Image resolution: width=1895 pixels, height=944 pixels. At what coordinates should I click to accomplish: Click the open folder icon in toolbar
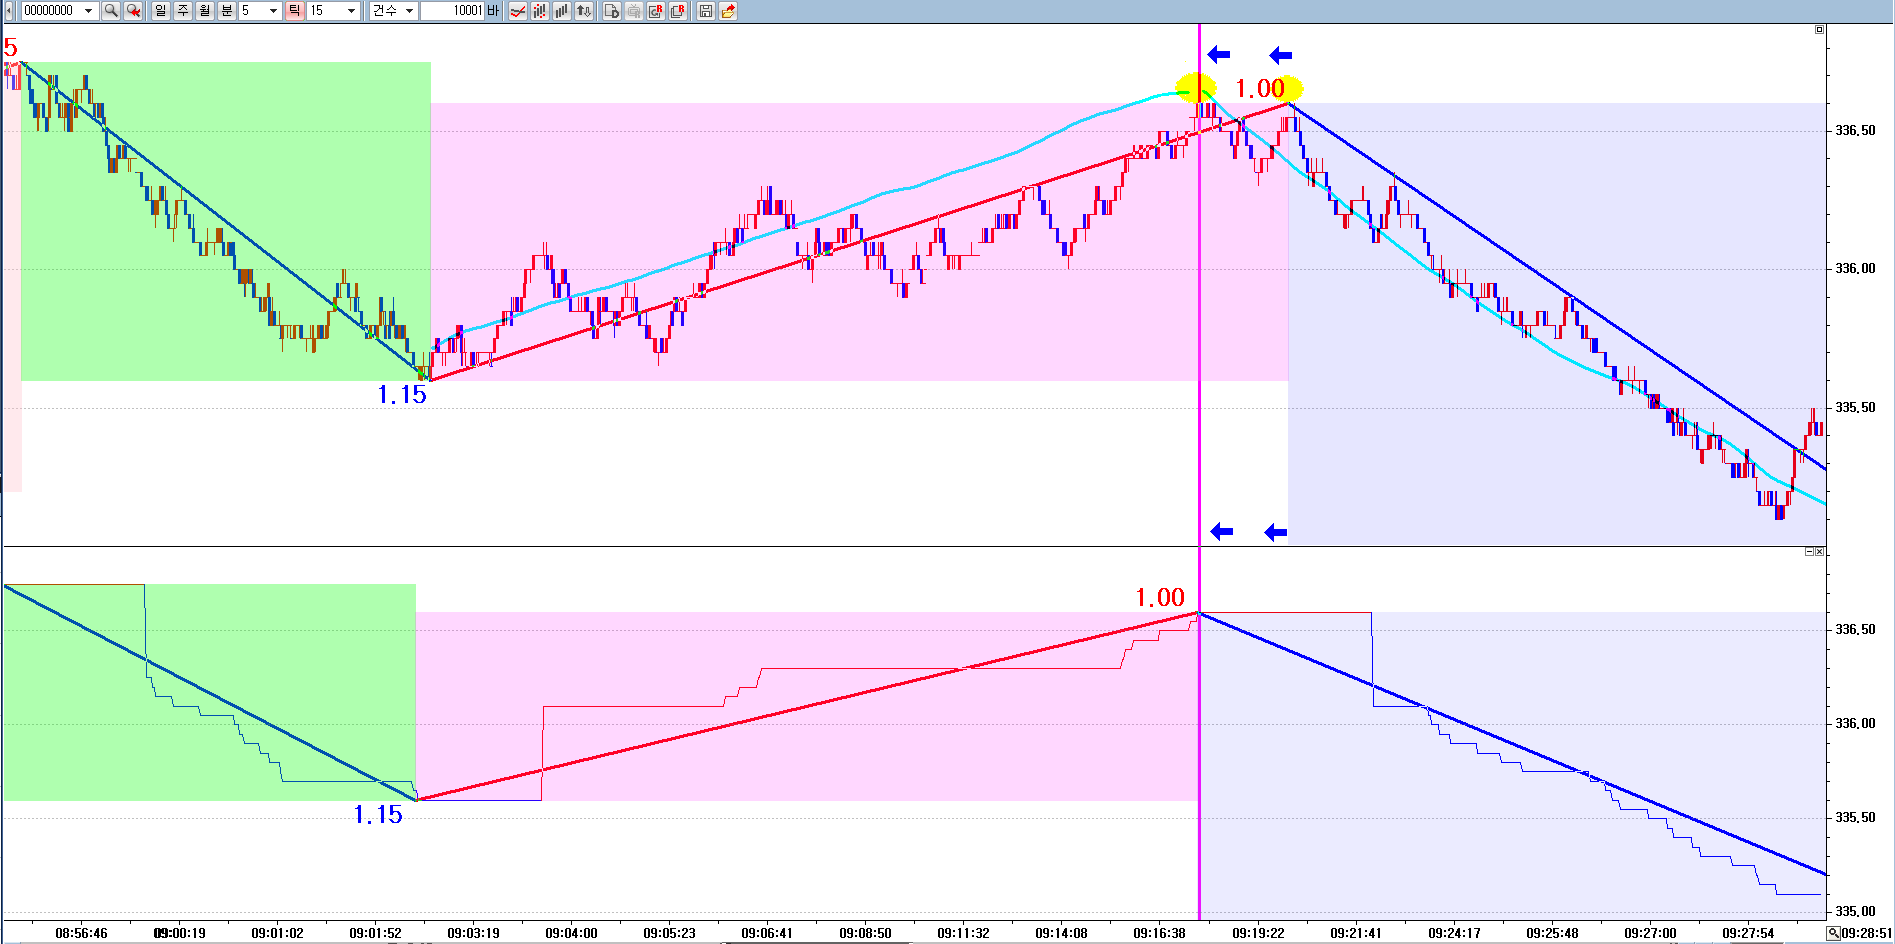point(728,11)
